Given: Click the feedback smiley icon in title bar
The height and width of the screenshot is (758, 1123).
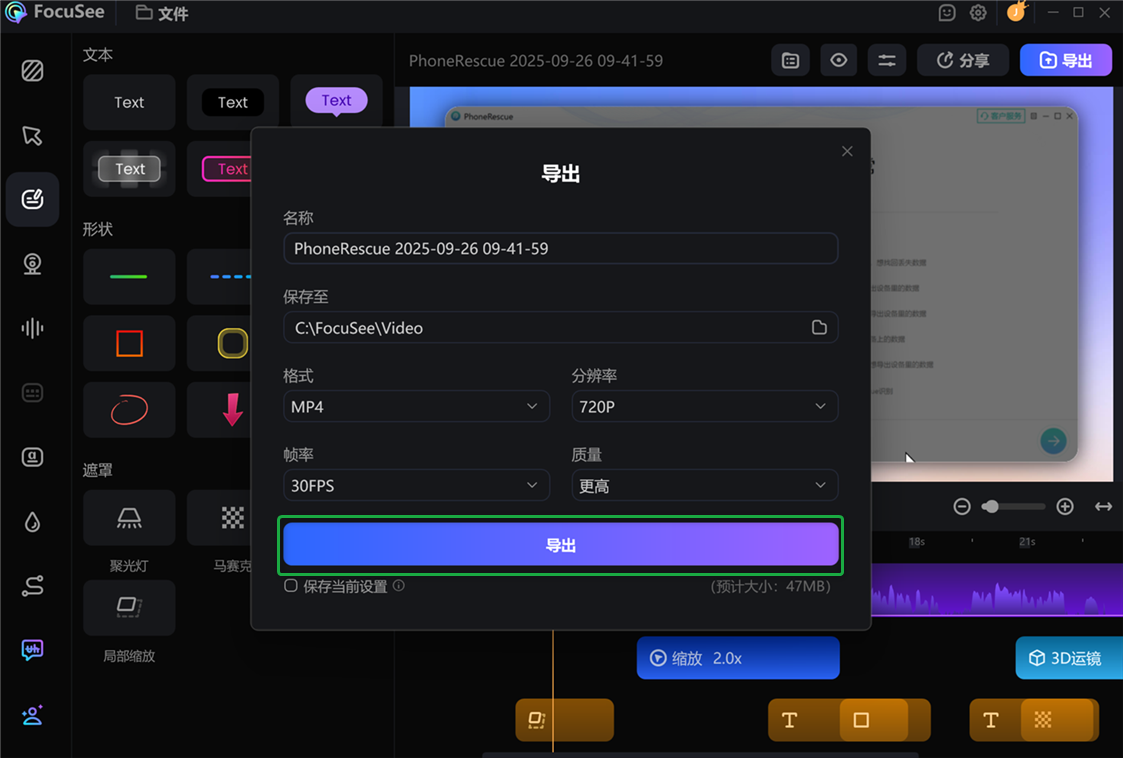Looking at the screenshot, I should point(947,13).
